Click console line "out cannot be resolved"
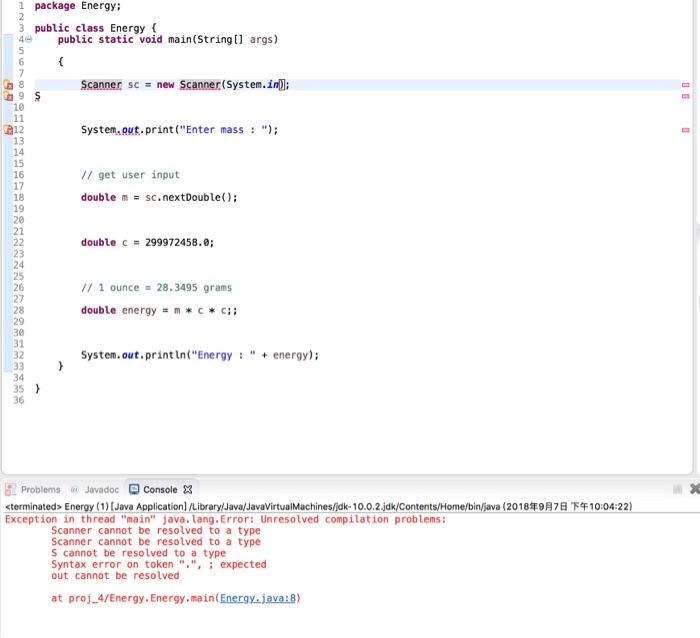Image resolution: width=700 pixels, height=638 pixels. (x=115, y=575)
